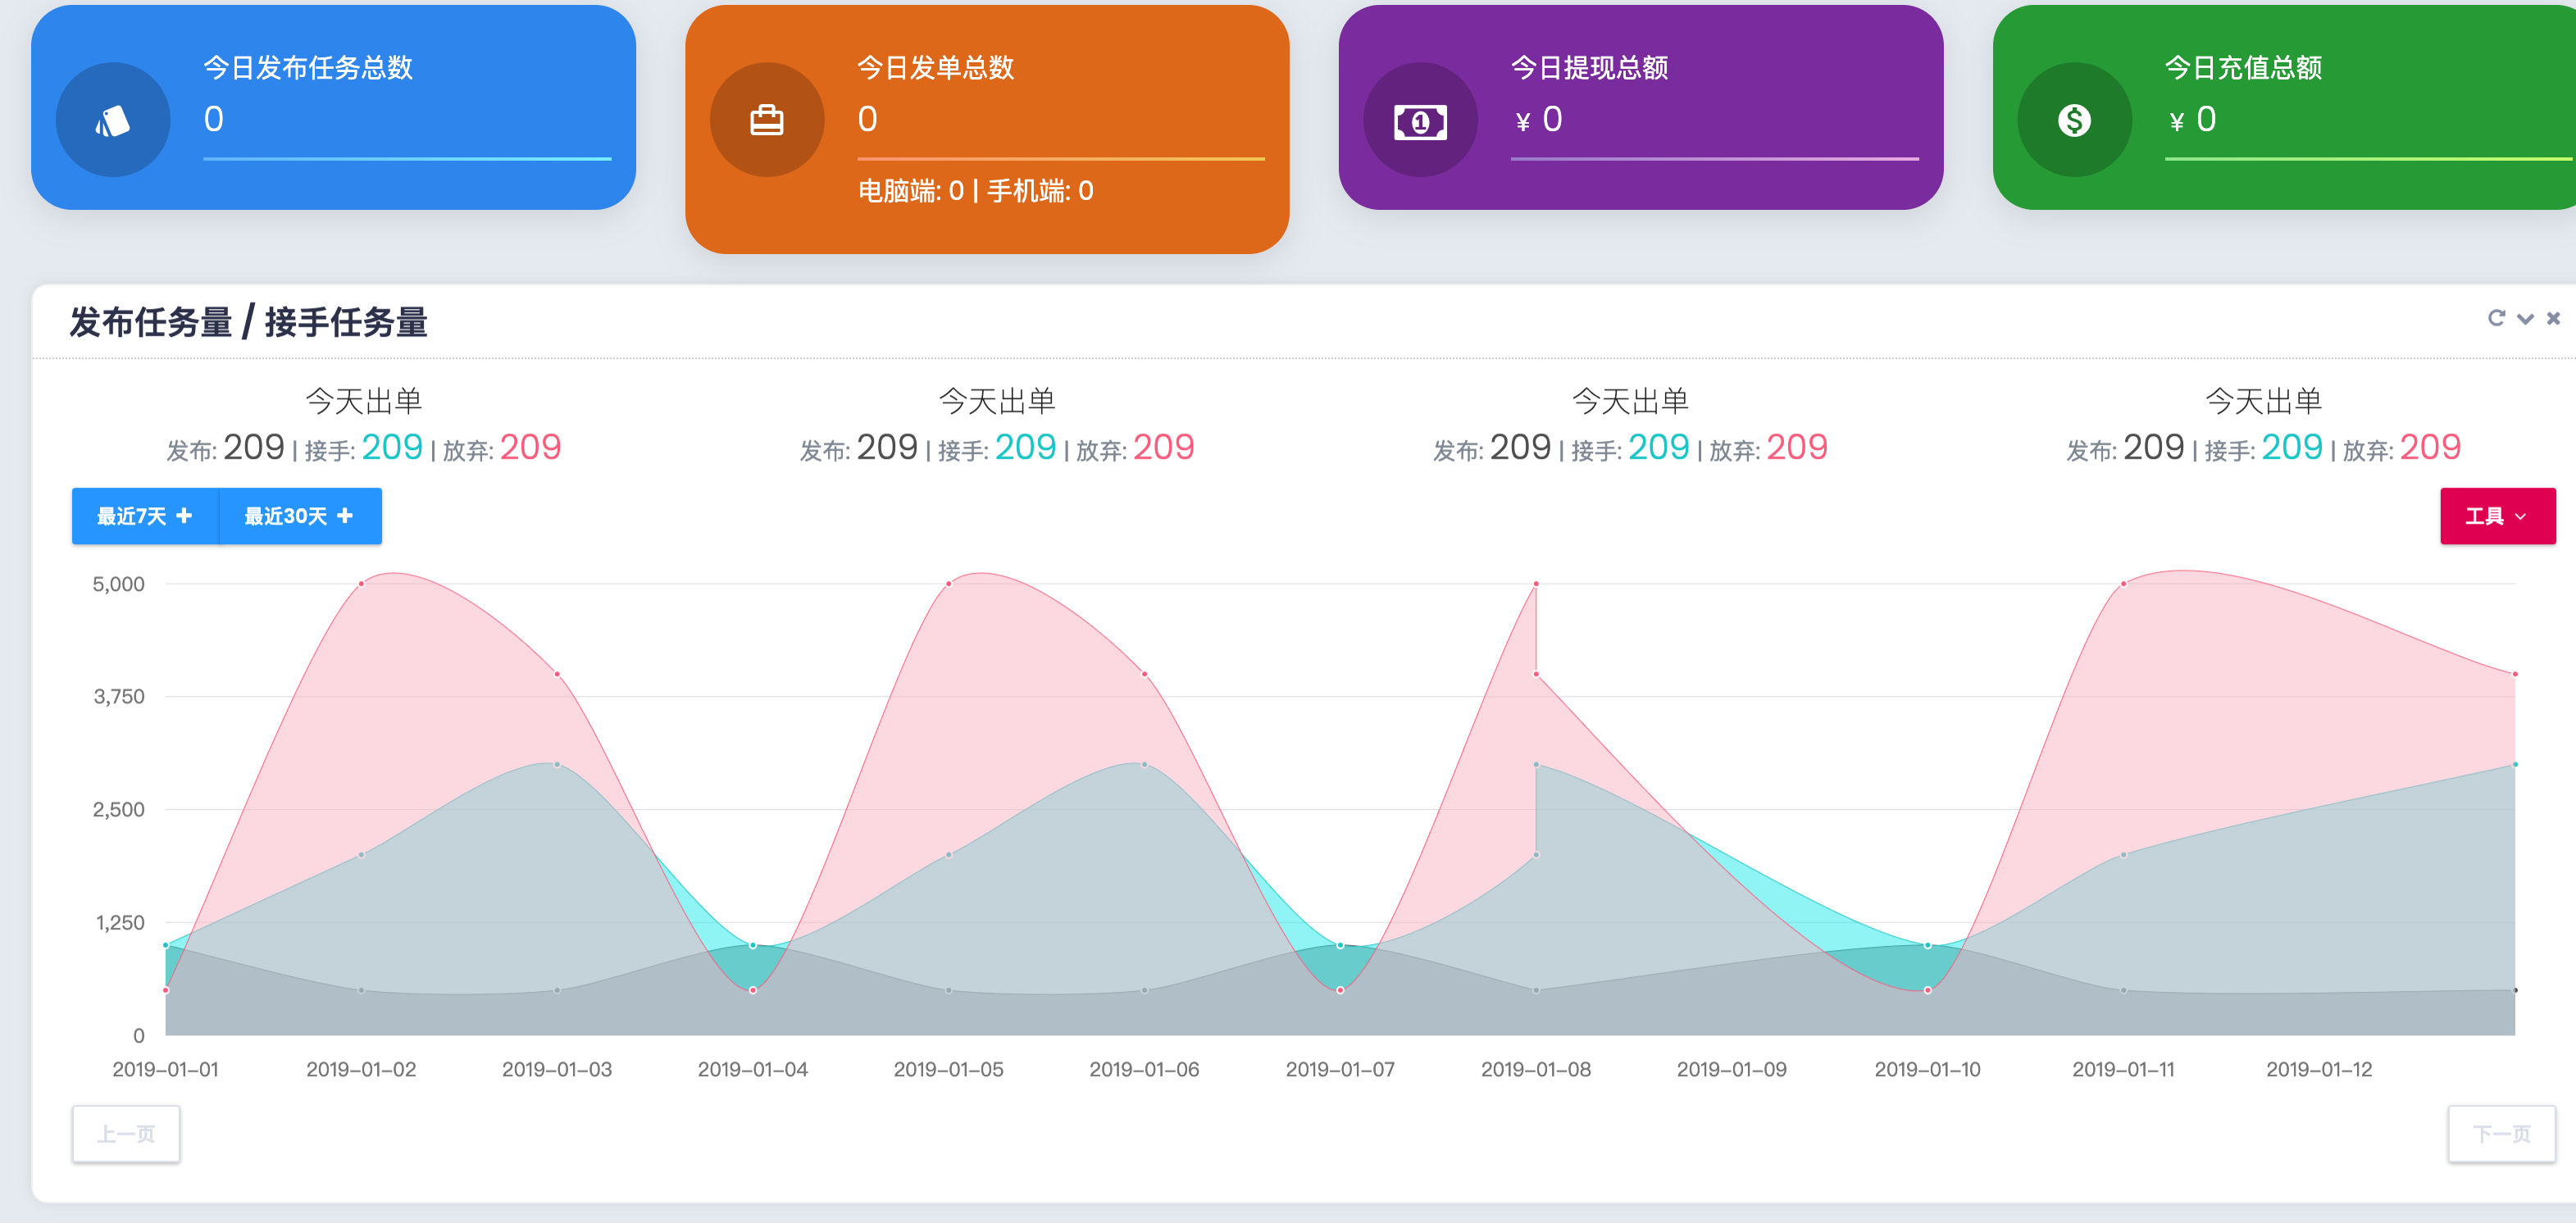This screenshot has width=2576, height=1223.
Task: Click the briefcase icon on orange card
Action: 767,121
